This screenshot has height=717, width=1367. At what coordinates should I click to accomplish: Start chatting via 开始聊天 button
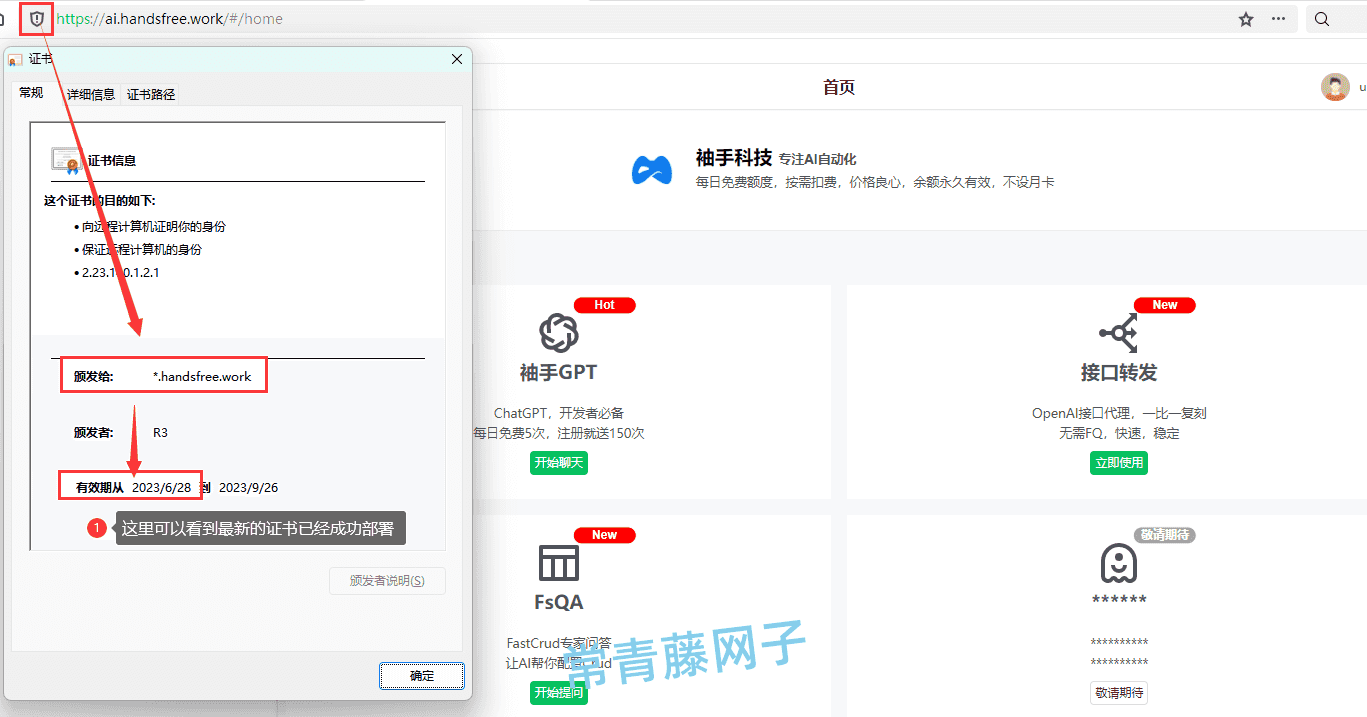[x=559, y=463]
